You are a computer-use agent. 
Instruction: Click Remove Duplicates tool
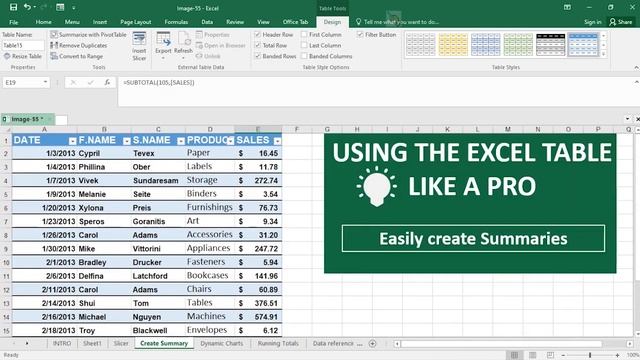(79, 45)
